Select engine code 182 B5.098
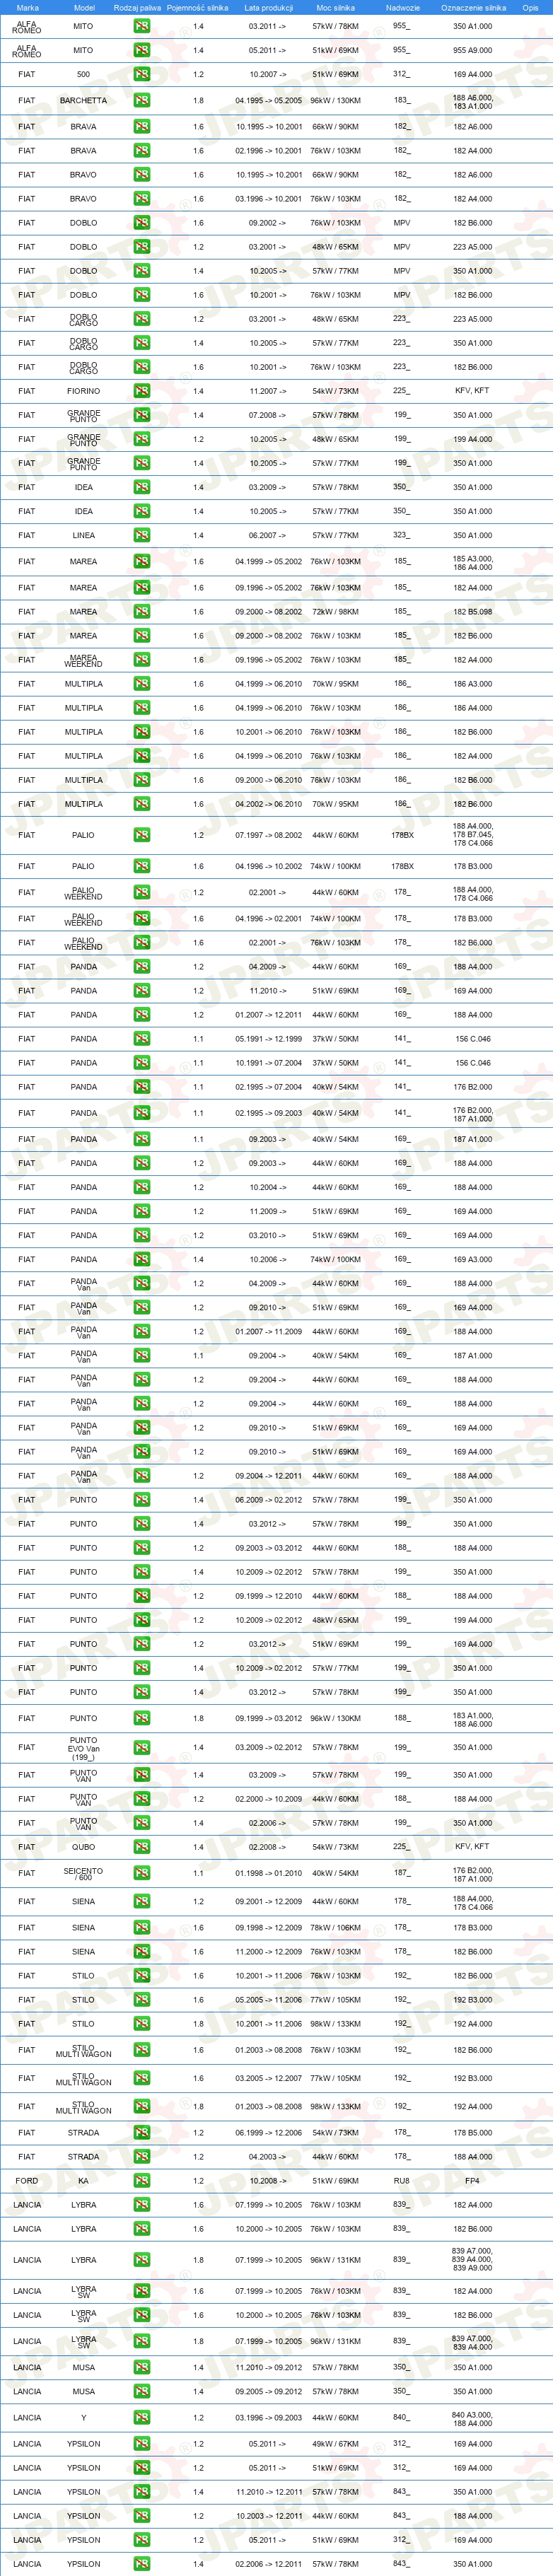This screenshot has height=2576, width=553. (472, 612)
